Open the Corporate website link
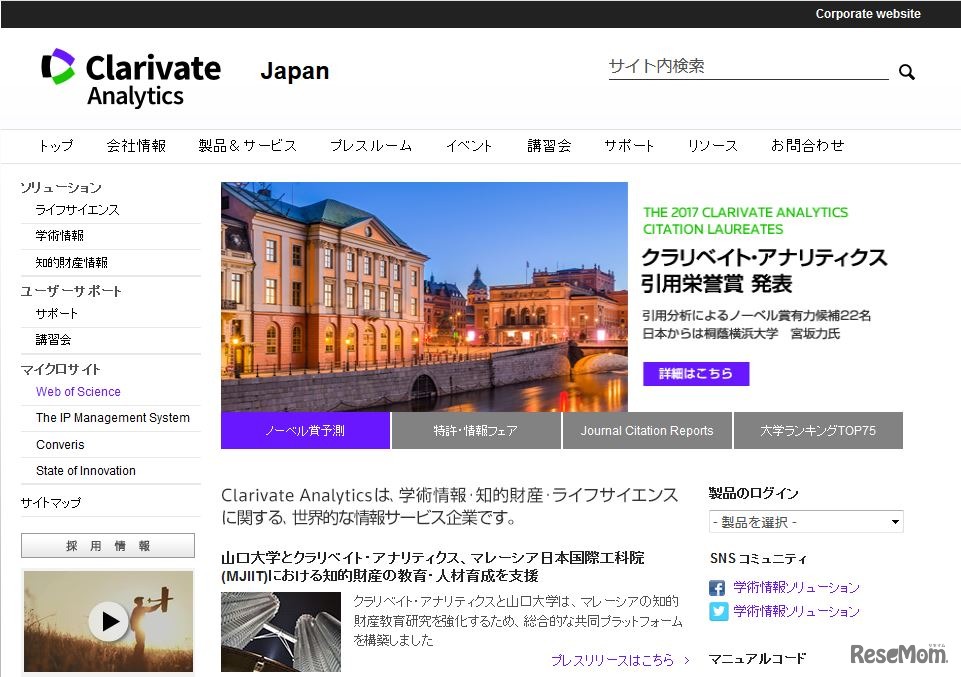The height and width of the screenshot is (677, 961). tap(869, 13)
